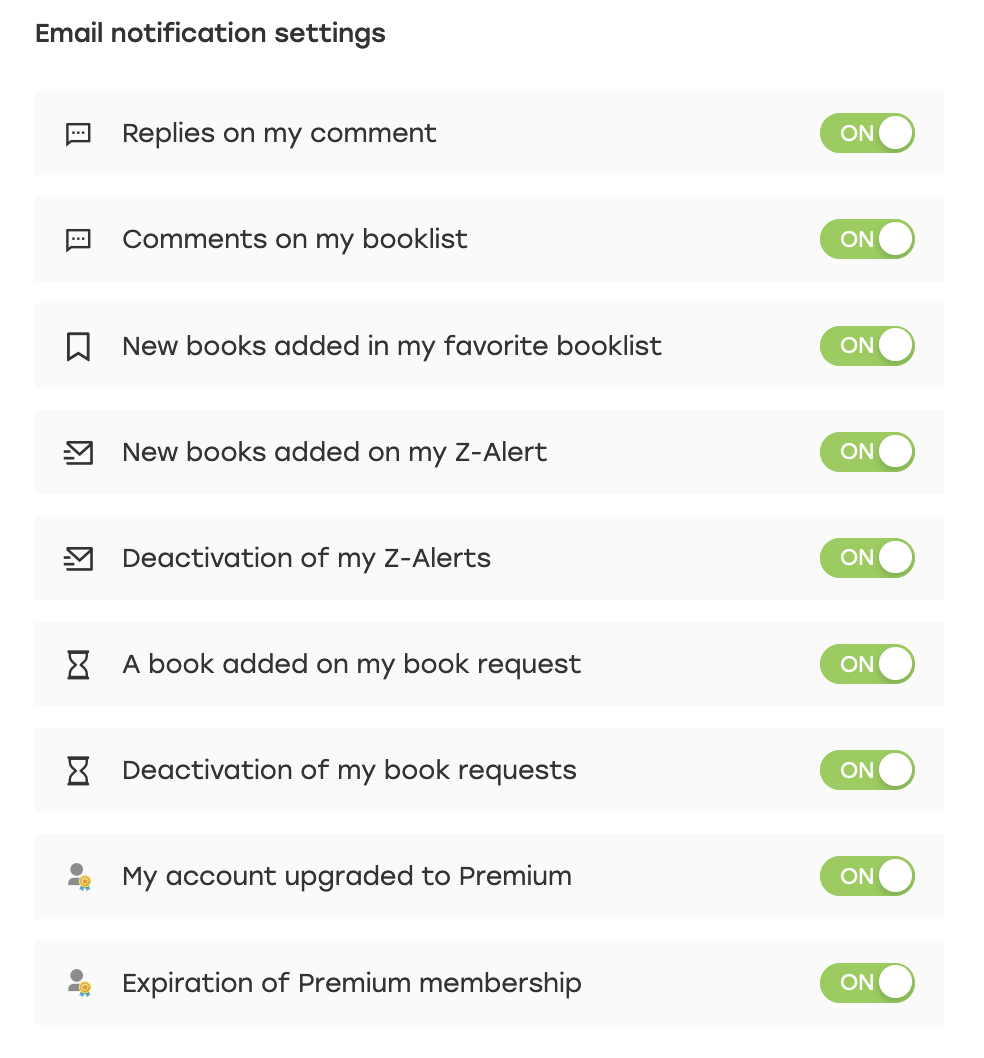This screenshot has height=1058, width=984.
Task: Click the hourglass icon next to A book added request
Action: coord(78,665)
